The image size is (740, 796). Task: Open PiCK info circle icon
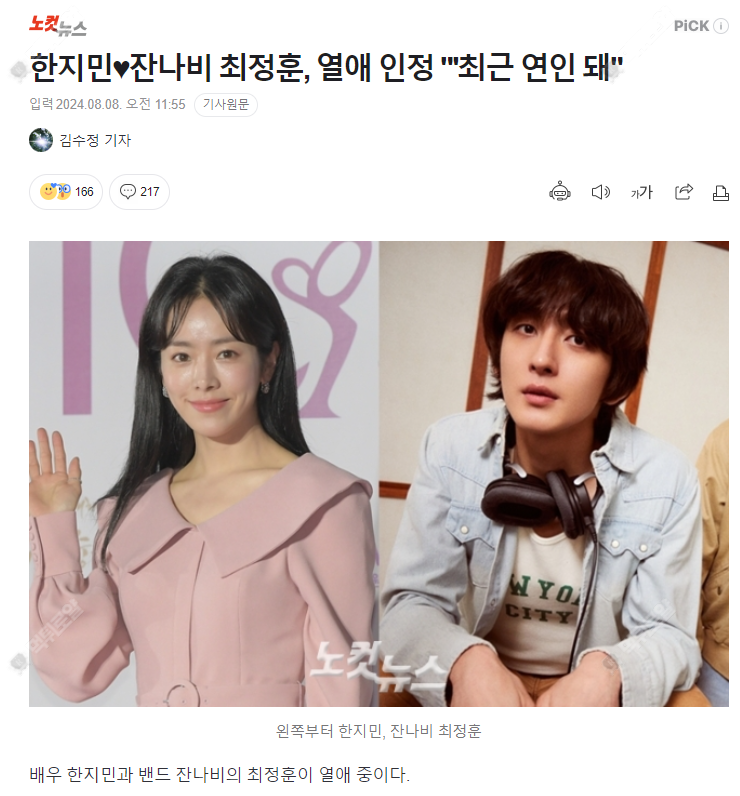[721, 26]
